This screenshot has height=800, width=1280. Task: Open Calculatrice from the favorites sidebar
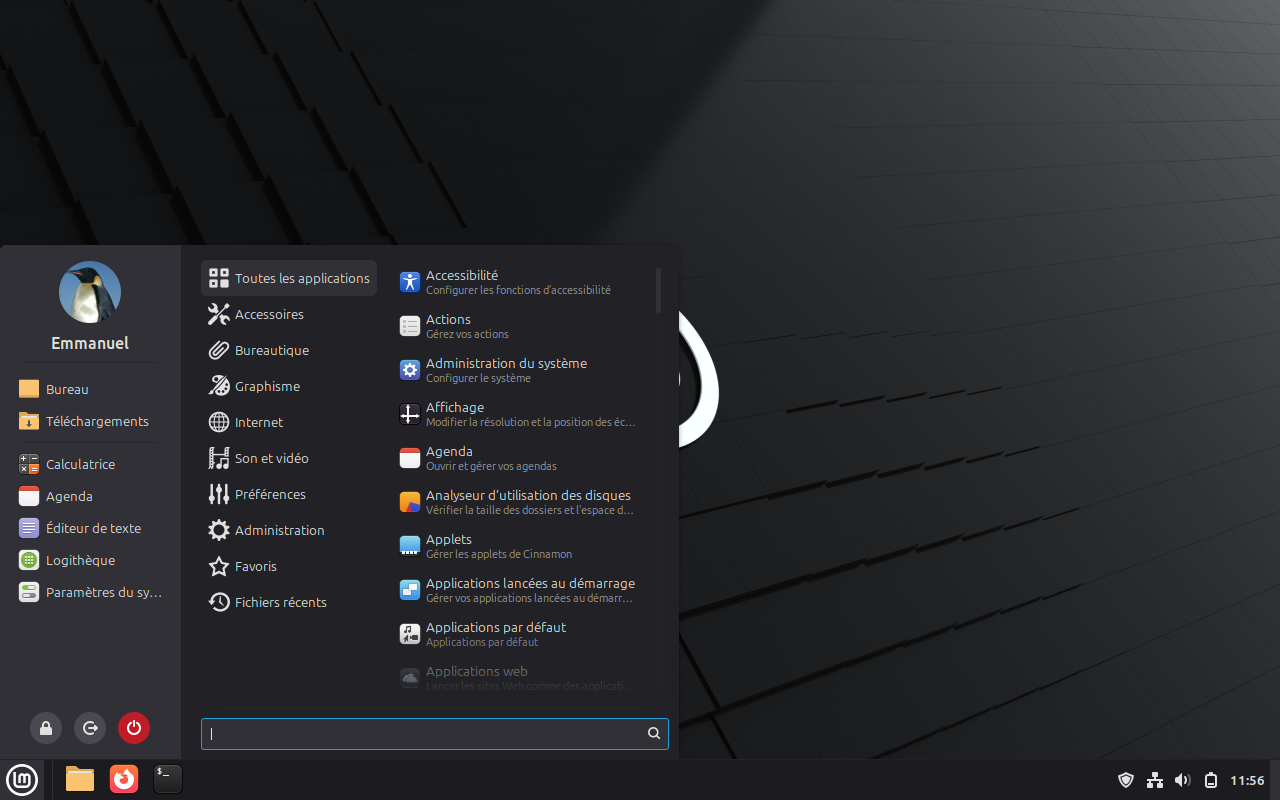[90, 464]
